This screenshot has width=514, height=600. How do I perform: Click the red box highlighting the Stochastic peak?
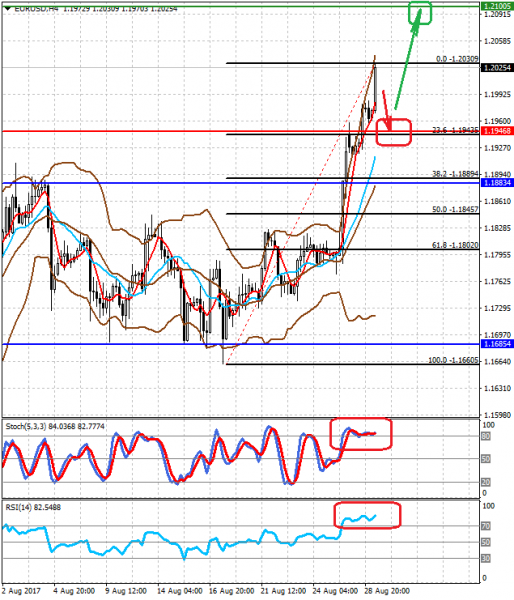361,434
